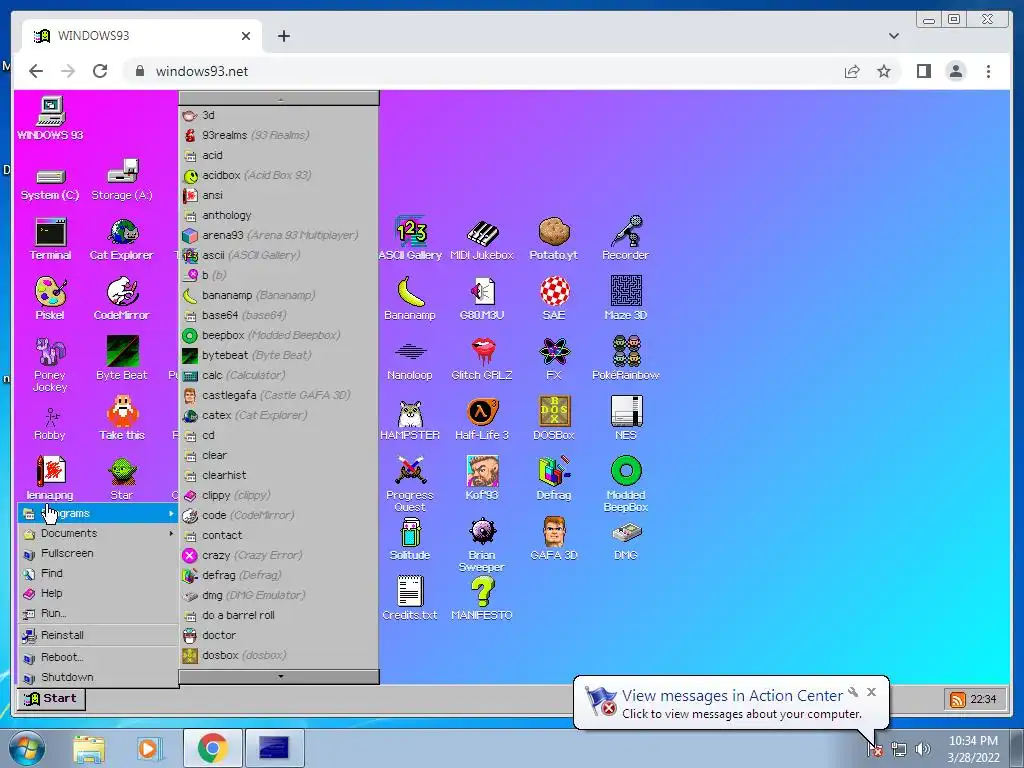Launch the Cat Explorer desktop icon

(x=122, y=239)
